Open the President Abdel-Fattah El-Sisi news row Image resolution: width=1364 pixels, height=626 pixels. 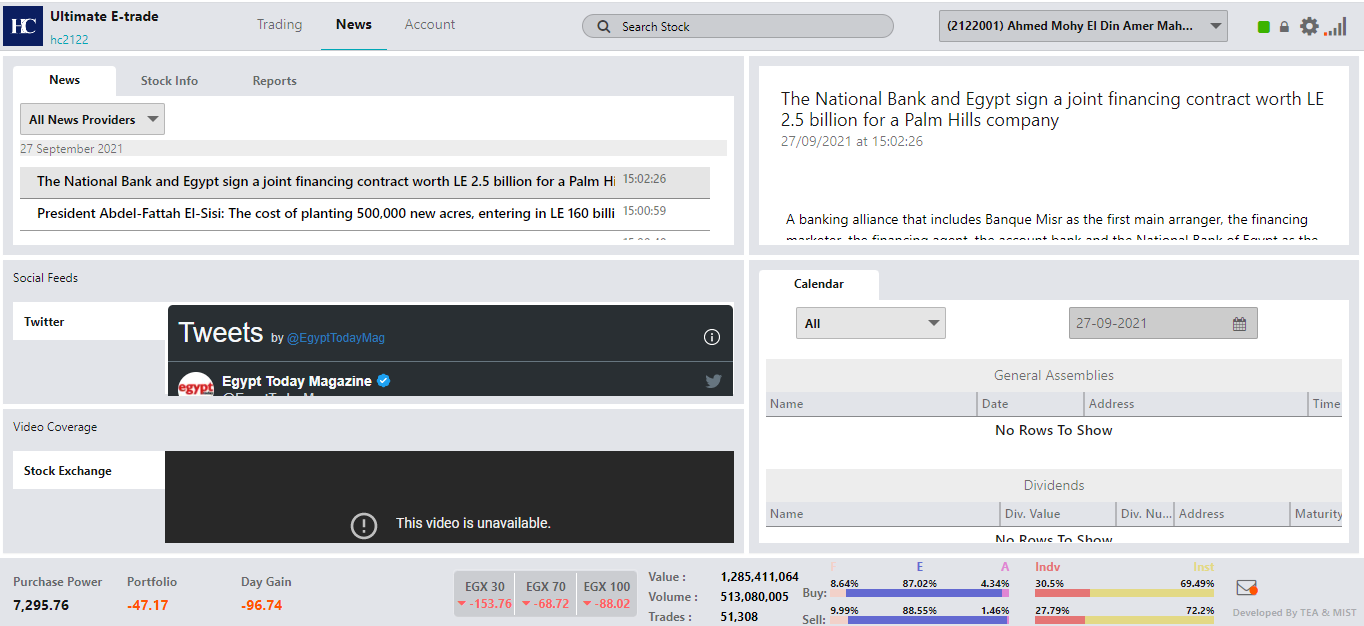(365, 213)
